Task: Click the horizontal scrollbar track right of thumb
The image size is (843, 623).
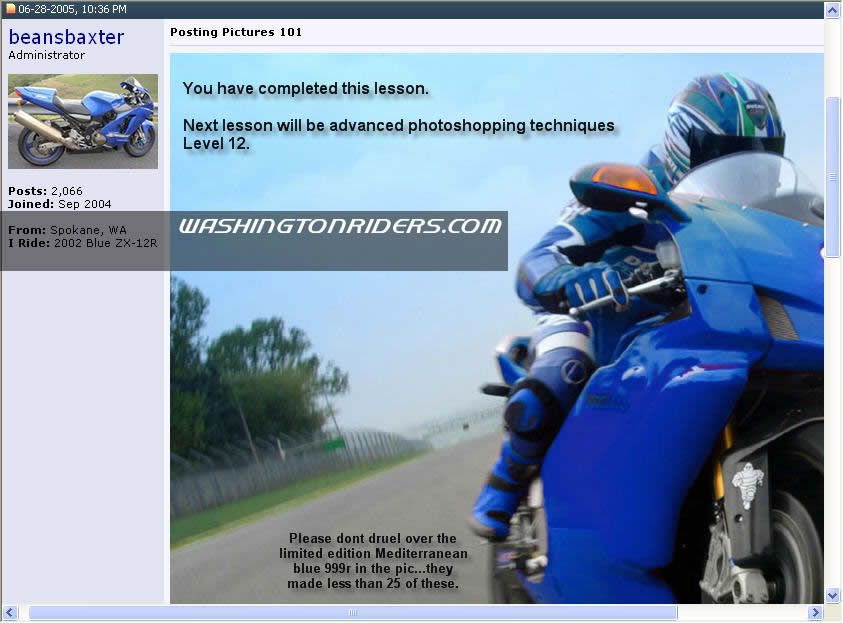Action: (740, 612)
